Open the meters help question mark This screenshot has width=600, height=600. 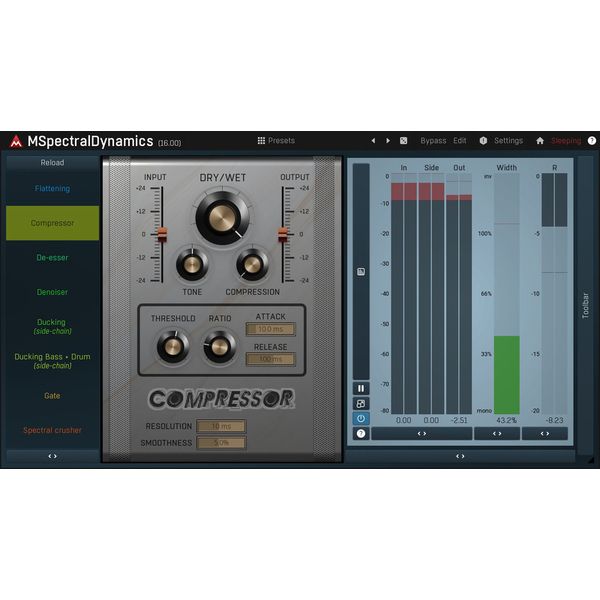pyautogui.click(x=361, y=434)
